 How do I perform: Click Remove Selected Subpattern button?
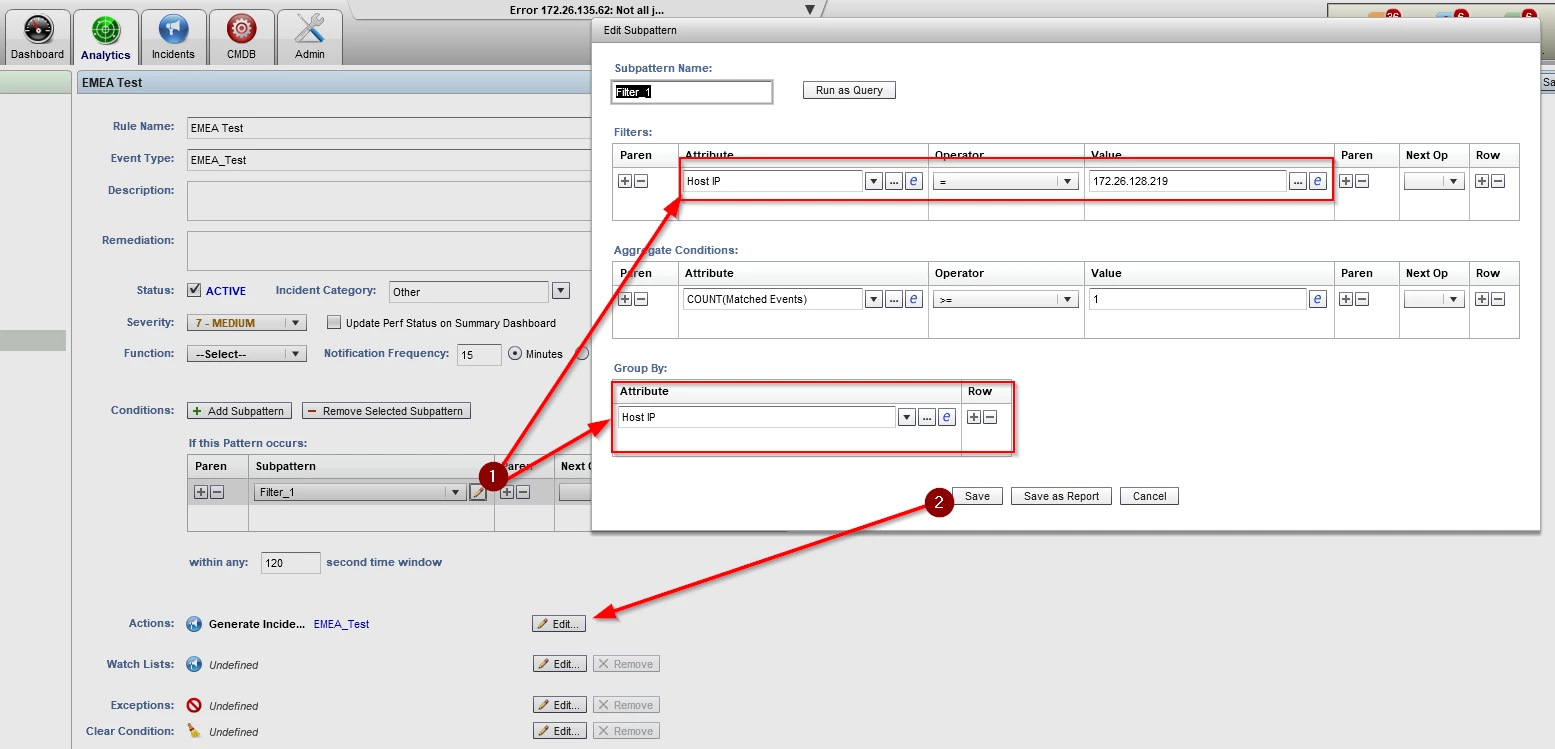click(x=386, y=411)
